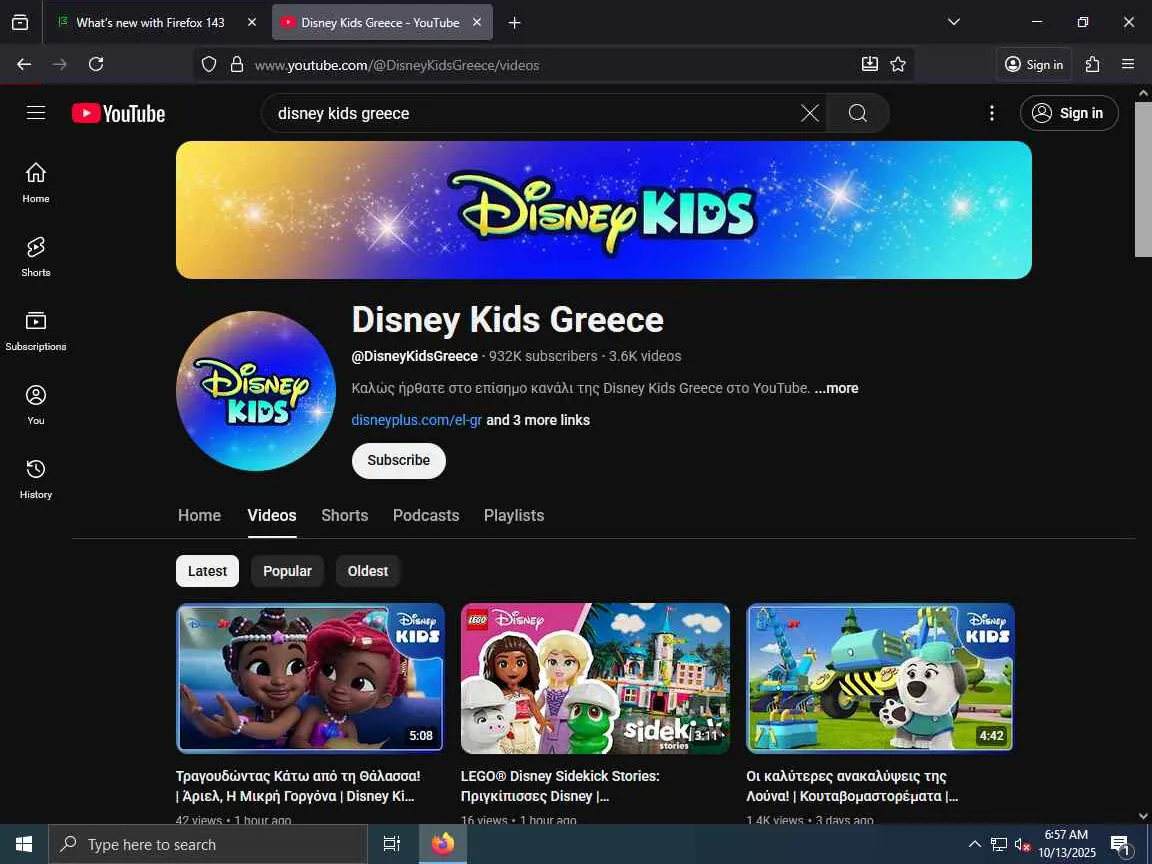Subscribe to Disney Kids Greece
Viewport: 1152px width, 864px height.
(x=399, y=461)
